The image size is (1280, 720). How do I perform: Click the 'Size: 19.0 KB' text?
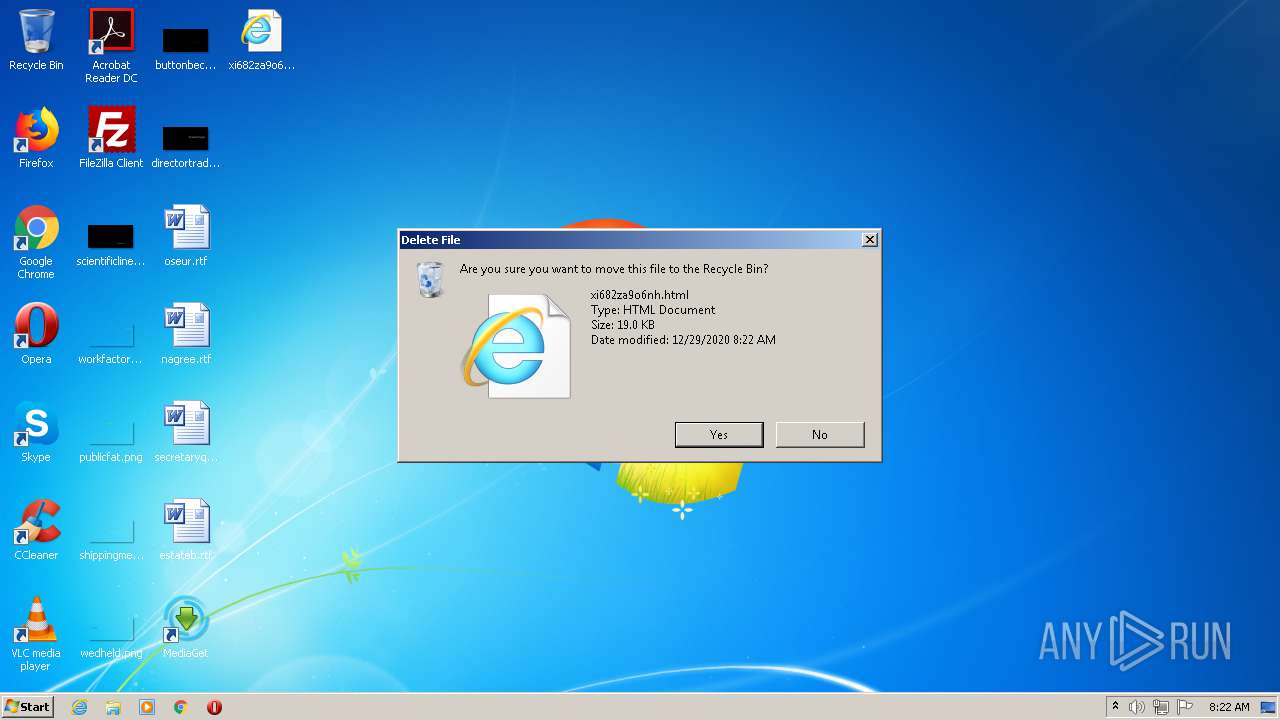point(623,325)
